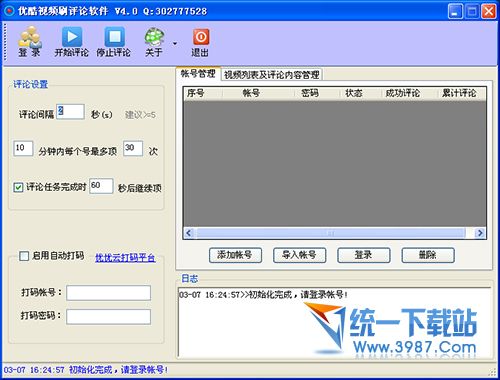Expand the dropdown arrow beside 关于
This screenshot has width=500, height=380.
pos(175,43)
